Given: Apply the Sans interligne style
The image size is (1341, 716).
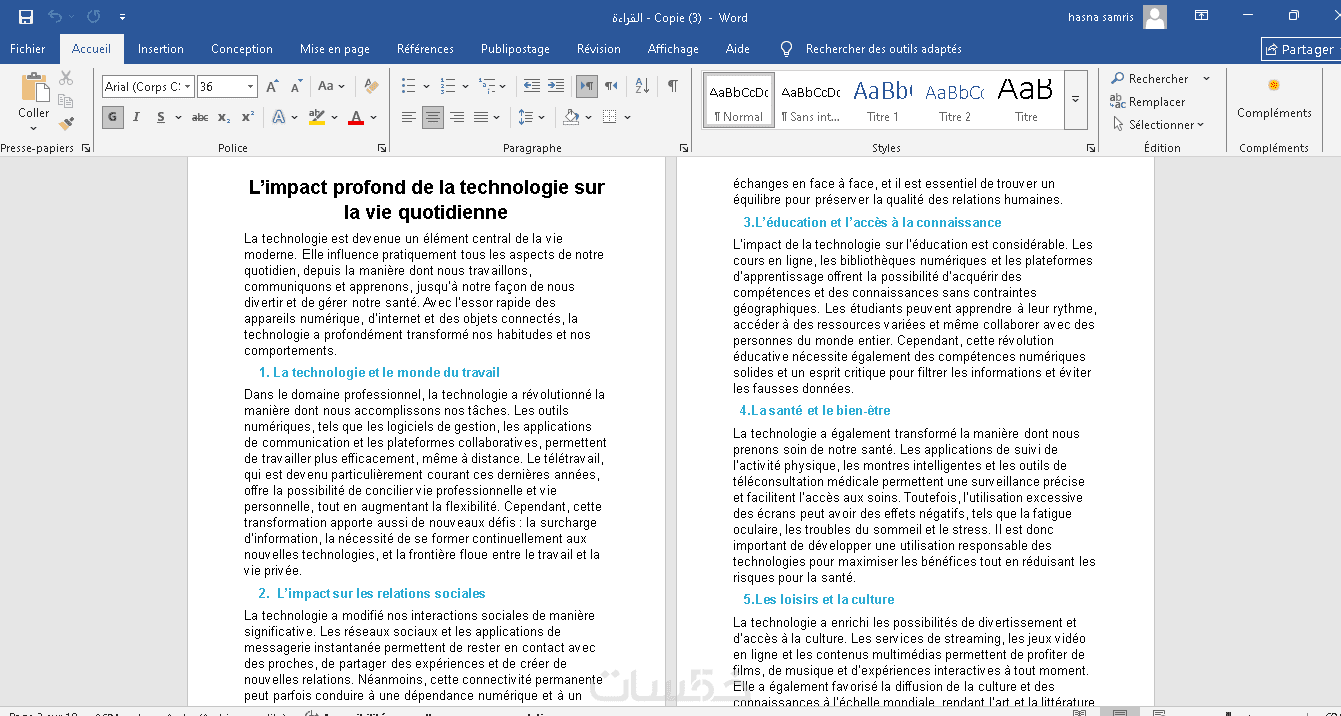Looking at the screenshot, I should coord(810,100).
